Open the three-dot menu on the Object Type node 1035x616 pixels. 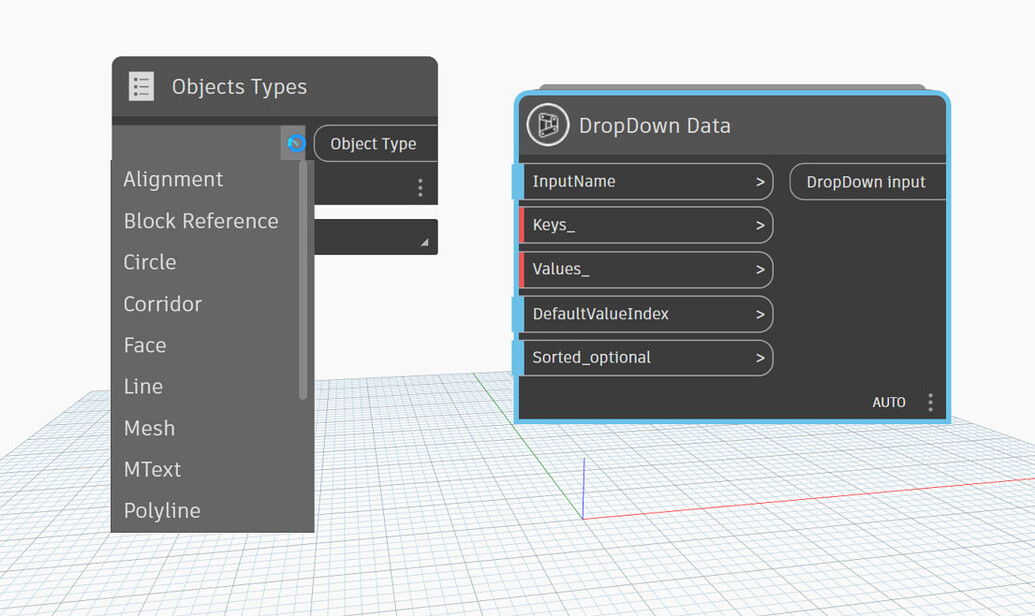coord(420,187)
